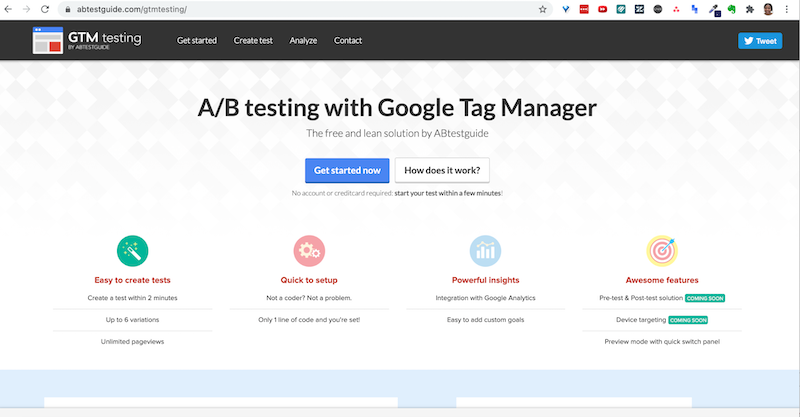Click 'Integration with Google Analytics'

click(486, 298)
